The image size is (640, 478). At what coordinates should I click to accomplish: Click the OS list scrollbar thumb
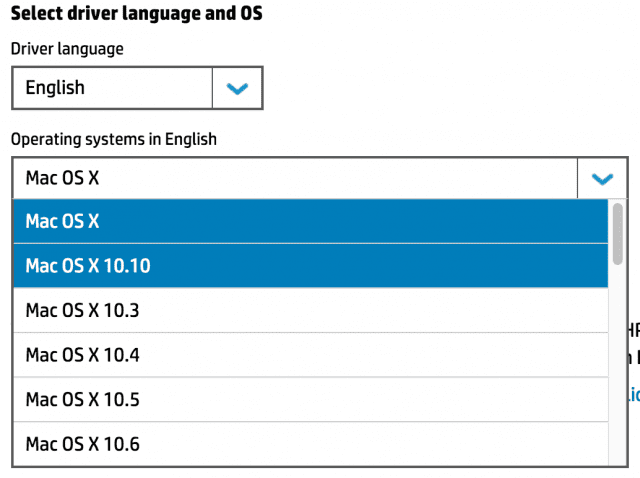pos(618,234)
